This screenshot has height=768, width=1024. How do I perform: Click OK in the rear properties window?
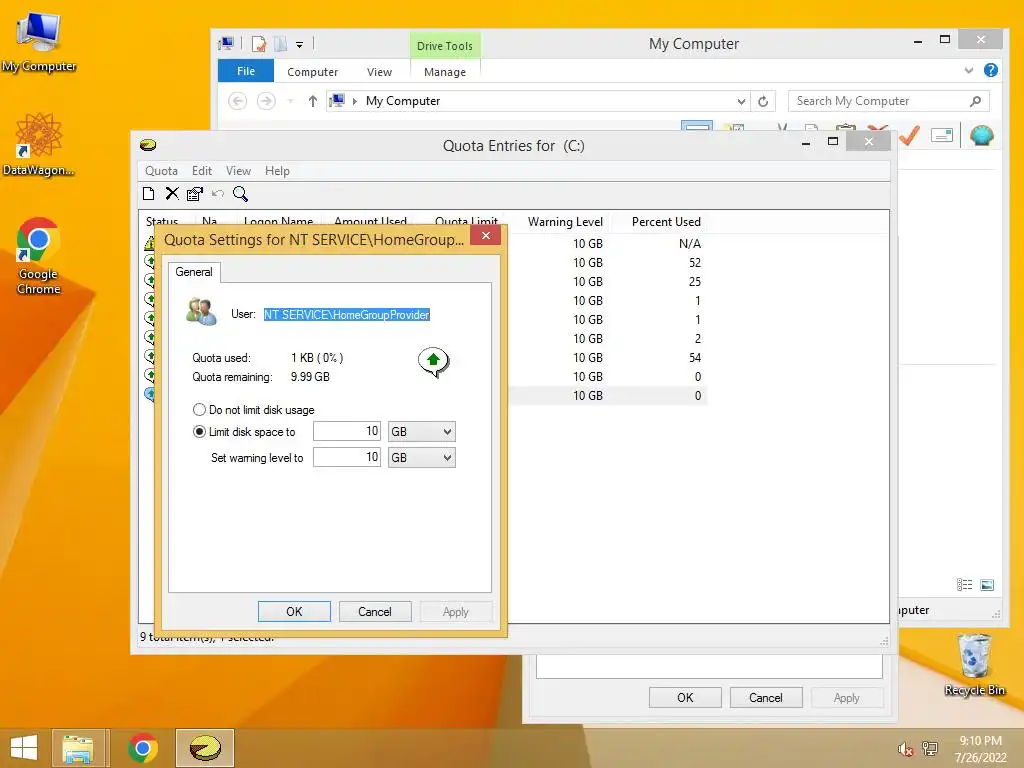[685, 697]
